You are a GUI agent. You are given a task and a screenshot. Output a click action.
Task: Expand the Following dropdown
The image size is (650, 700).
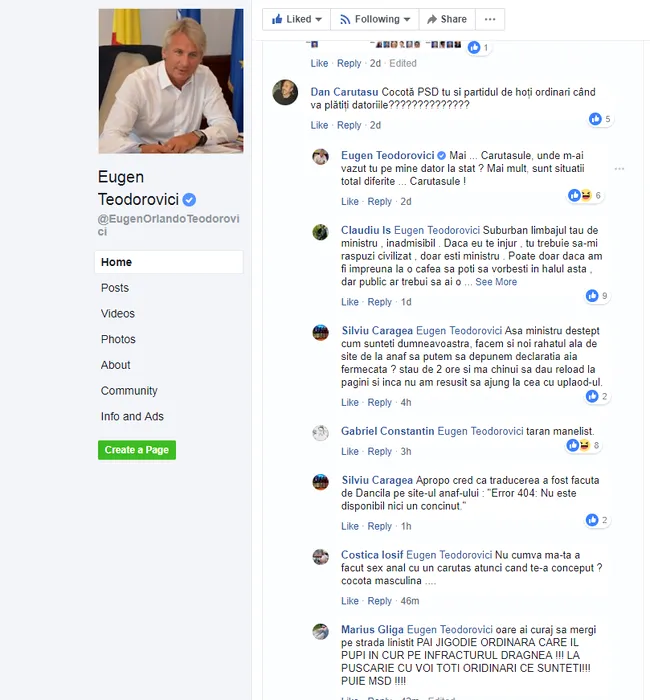[375, 19]
